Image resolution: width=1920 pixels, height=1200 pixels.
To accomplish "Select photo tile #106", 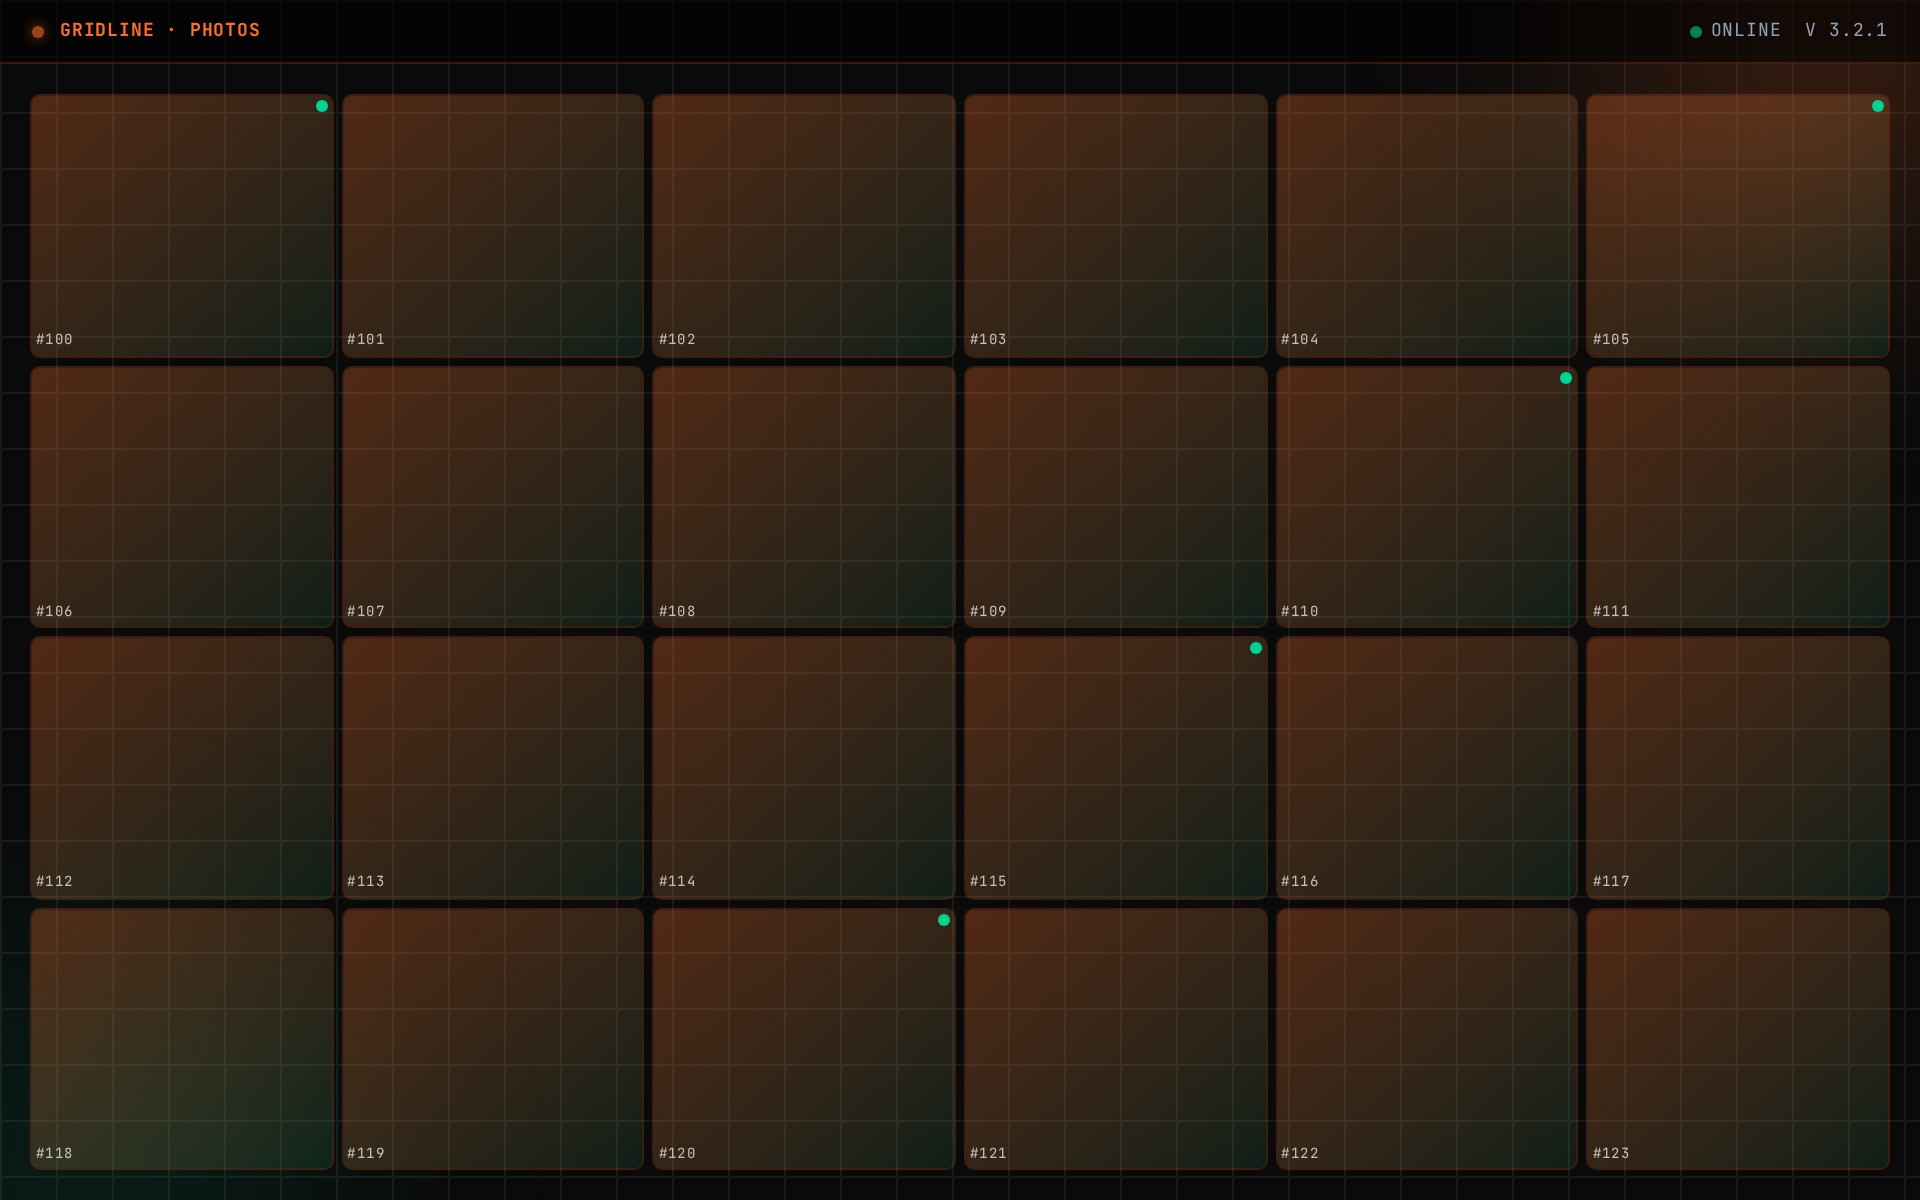I will click(182, 497).
